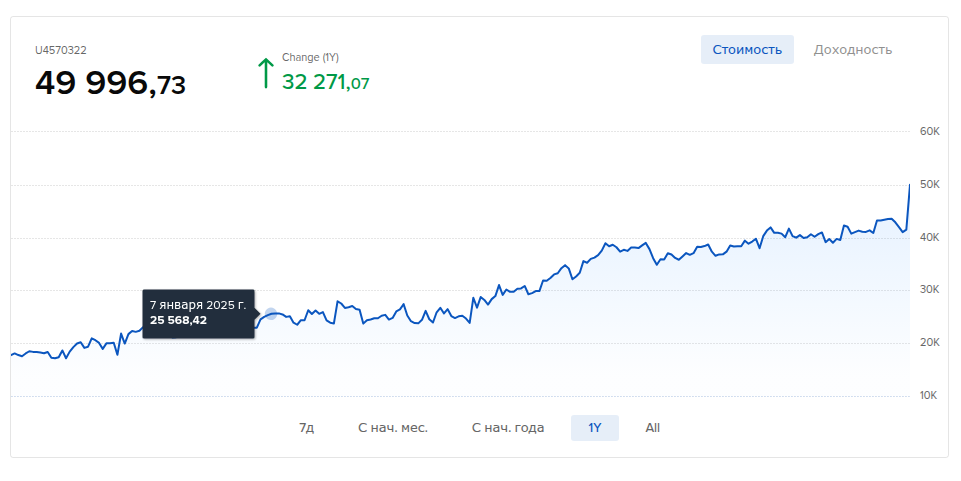Click the change amount 32 271,07
The width and height of the screenshot is (961, 481).
(325, 83)
